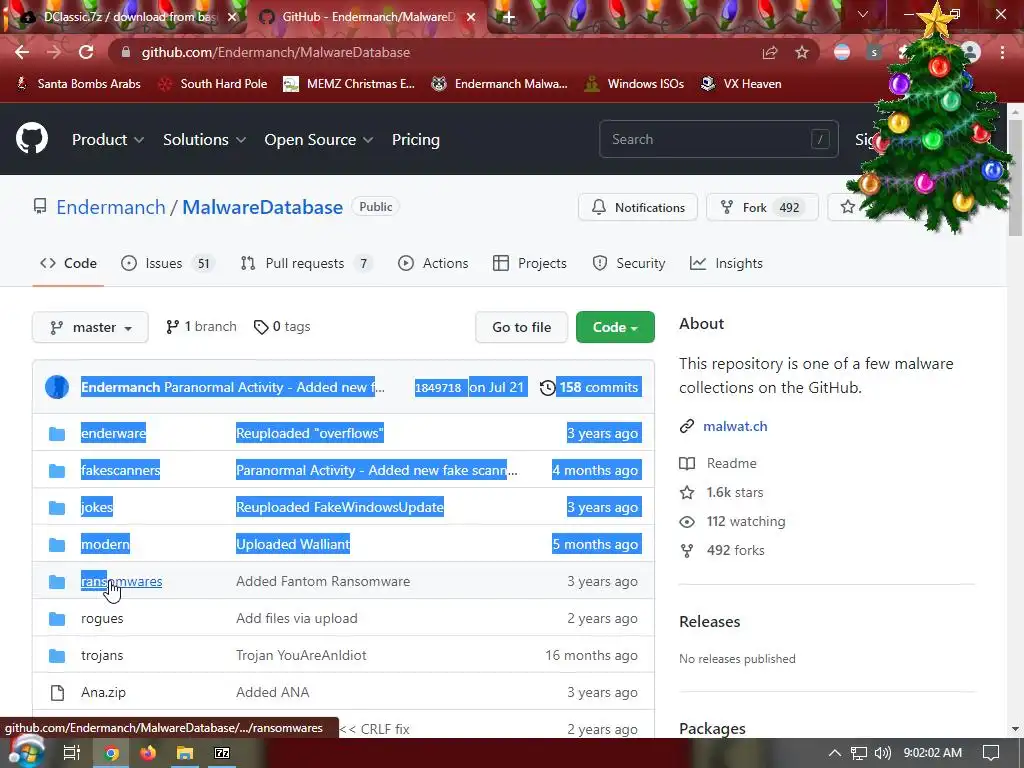Open the Insights tab
Viewport: 1024px width, 768px height.
pos(726,263)
